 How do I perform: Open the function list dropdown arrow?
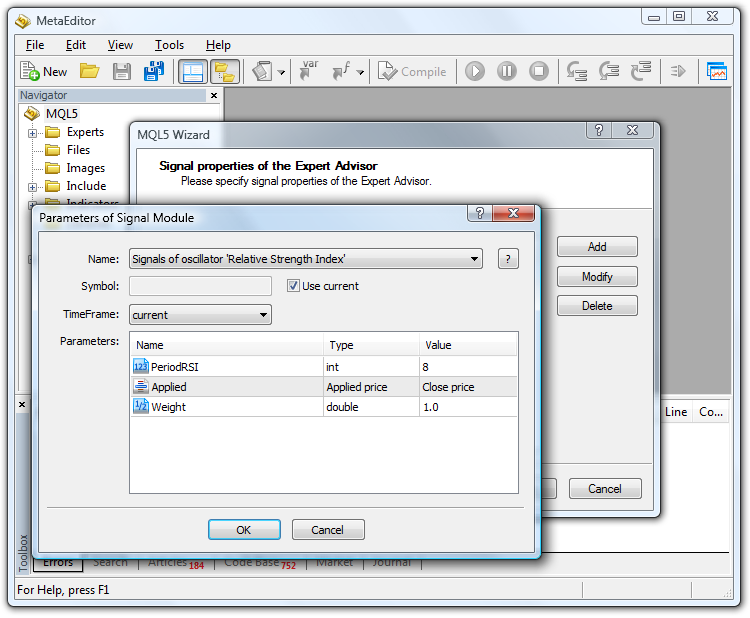tap(361, 72)
